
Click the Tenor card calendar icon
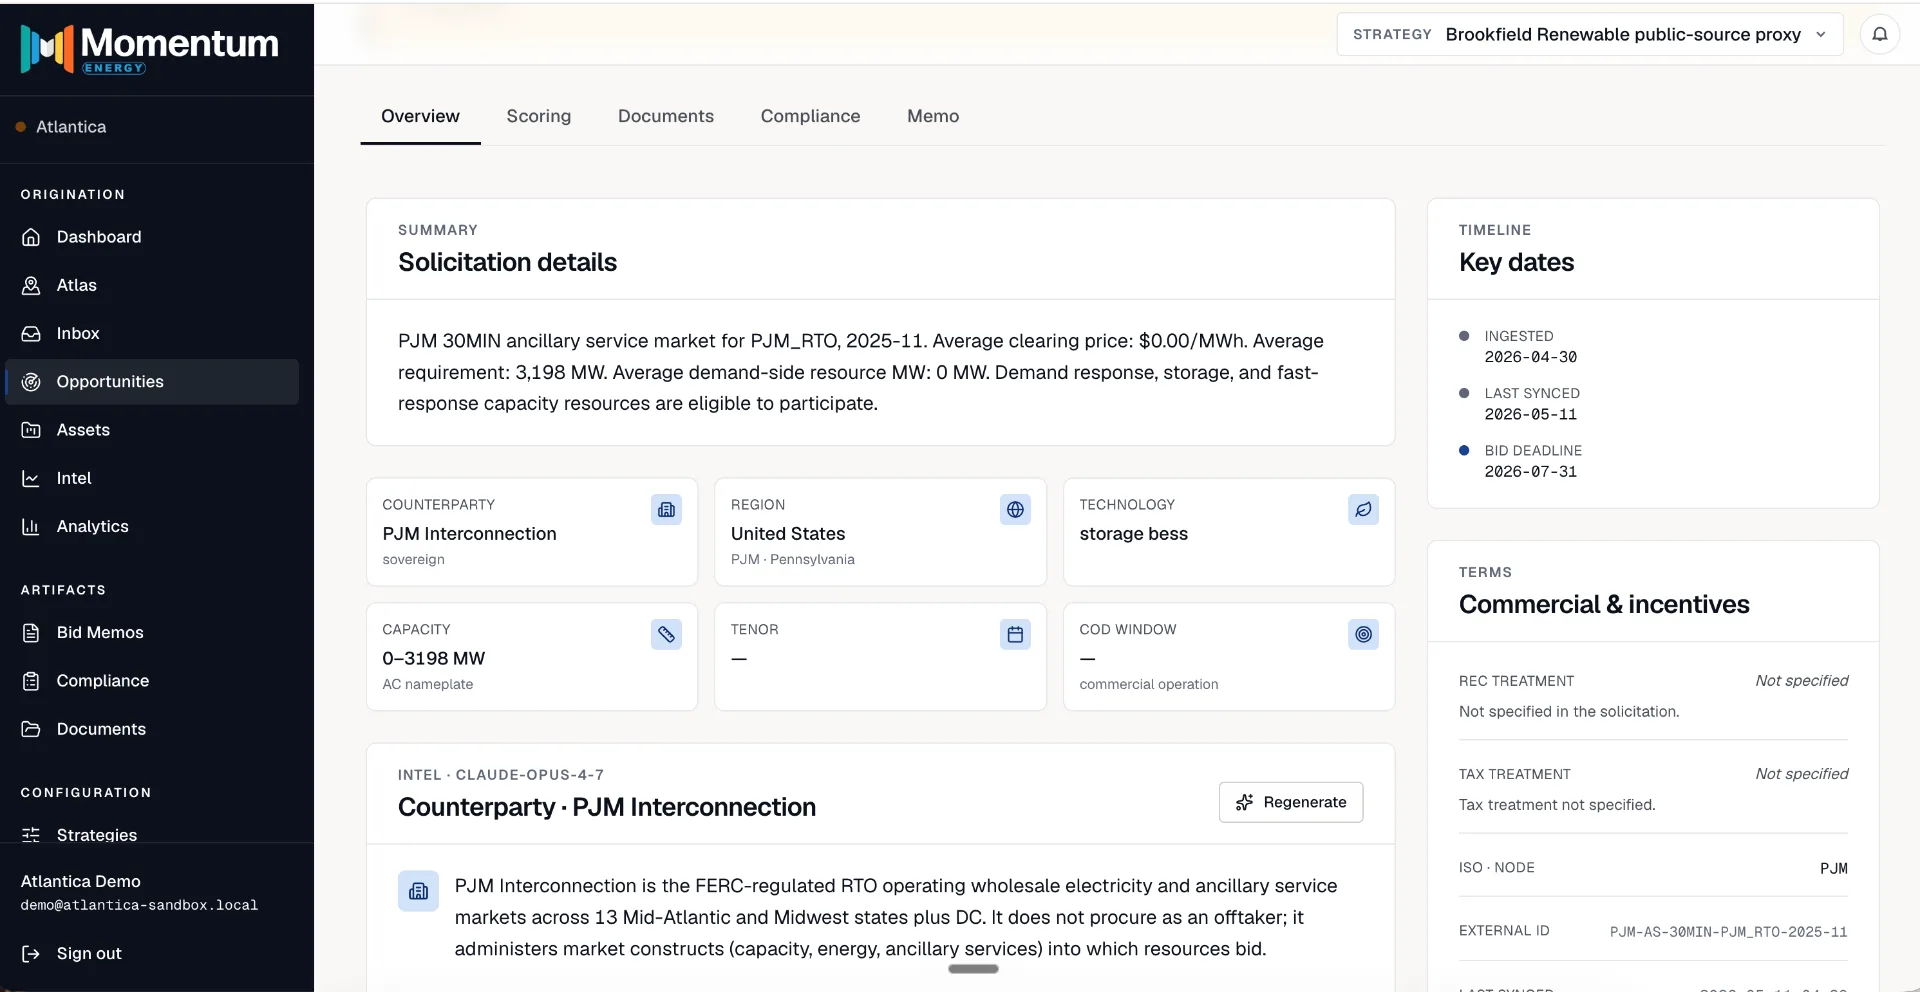tap(1015, 634)
